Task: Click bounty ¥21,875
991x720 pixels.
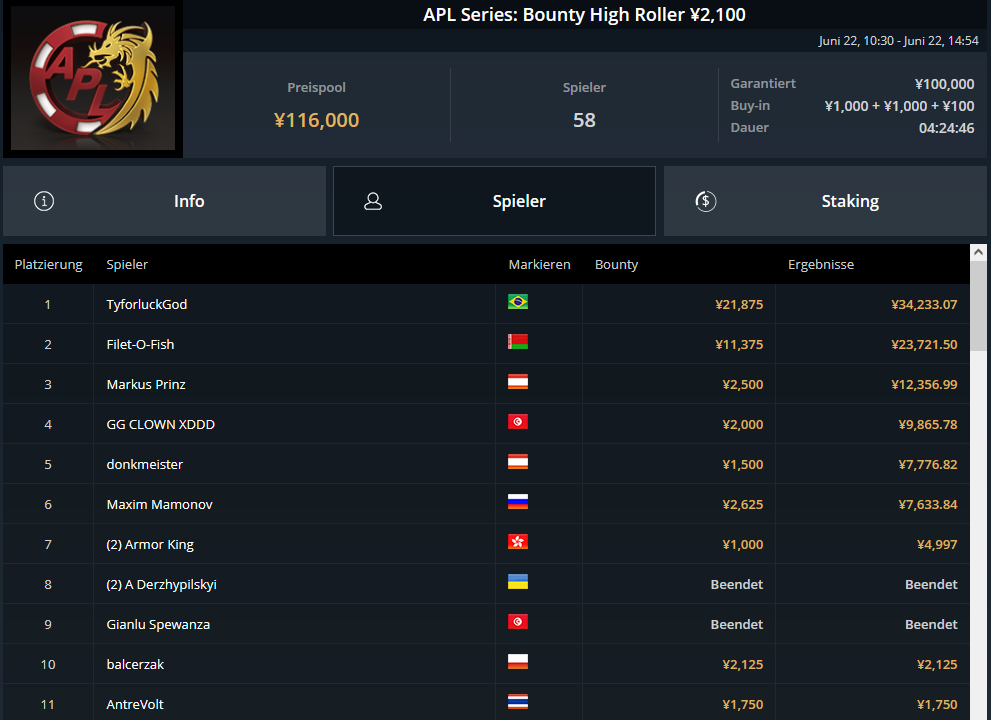Action: pos(739,304)
